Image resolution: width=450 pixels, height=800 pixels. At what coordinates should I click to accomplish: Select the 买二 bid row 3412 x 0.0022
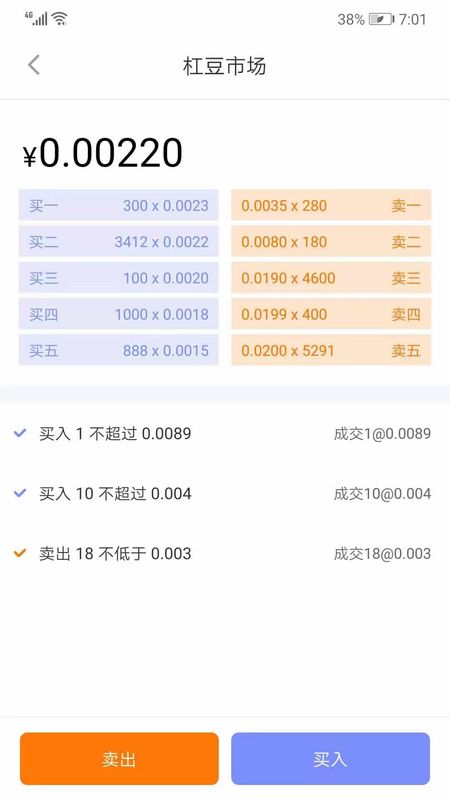pos(119,241)
